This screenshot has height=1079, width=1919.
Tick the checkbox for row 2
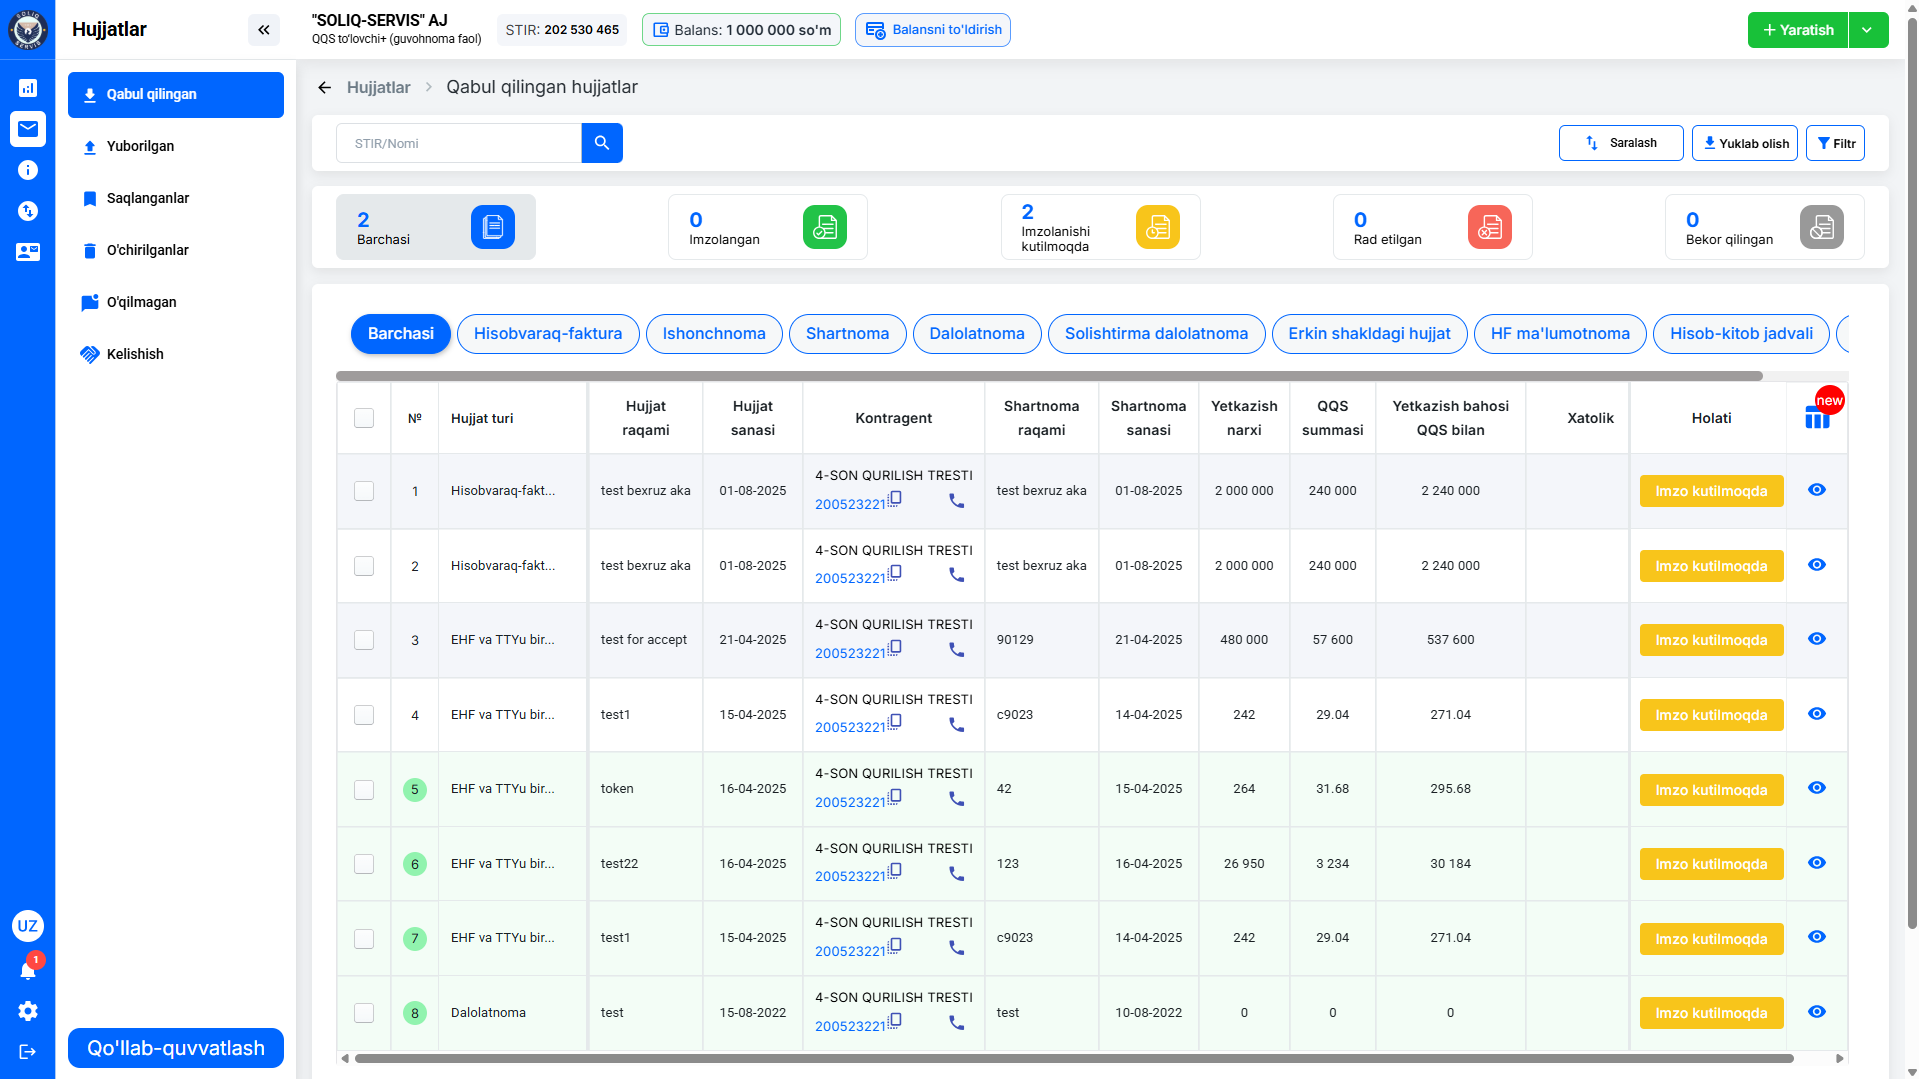tap(364, 566)
